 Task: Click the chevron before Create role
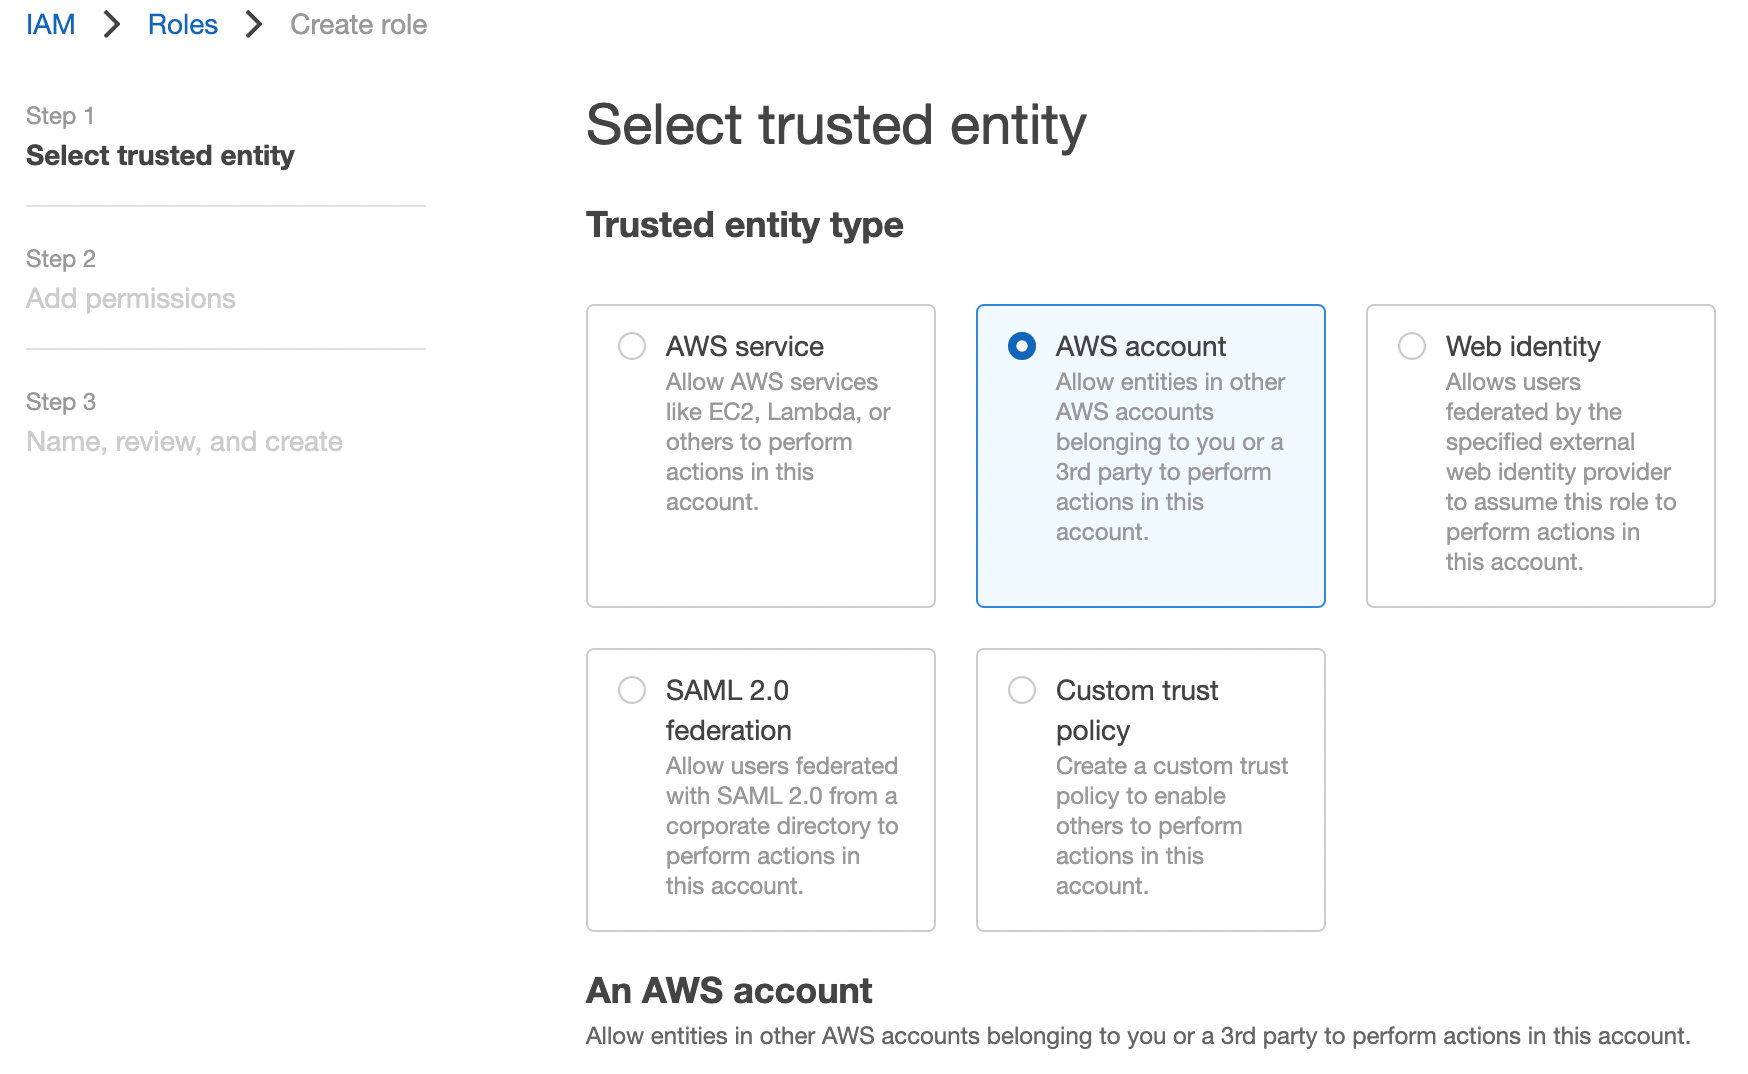[254, 25]
